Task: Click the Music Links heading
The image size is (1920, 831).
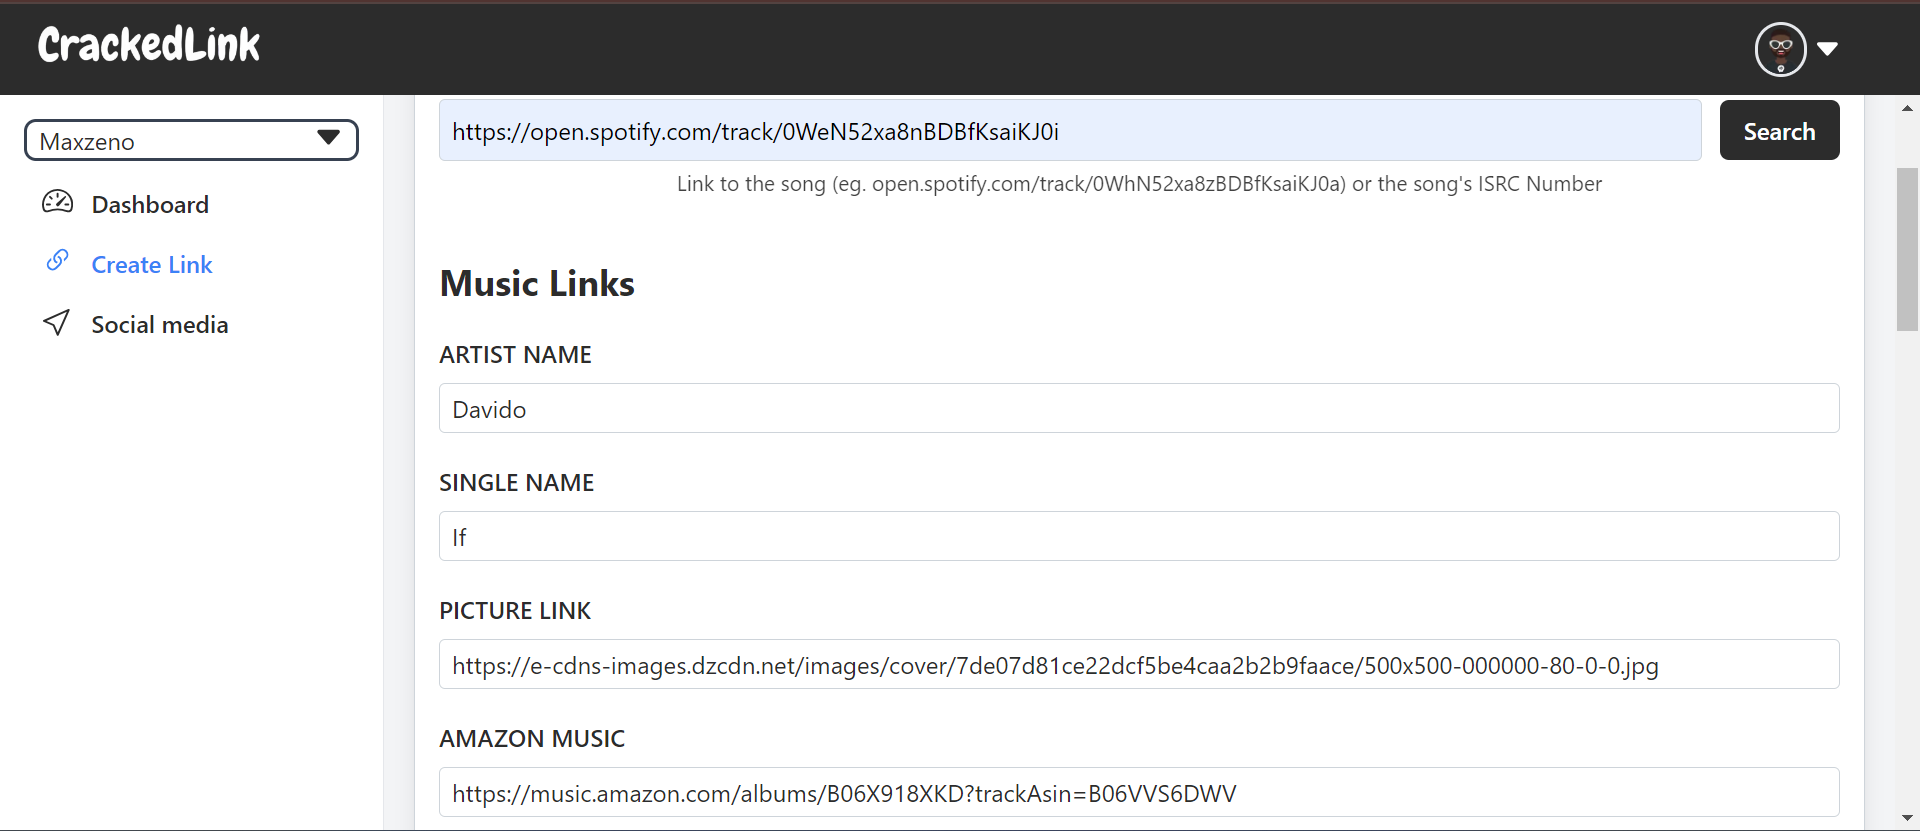Action: tap(537, 284)
